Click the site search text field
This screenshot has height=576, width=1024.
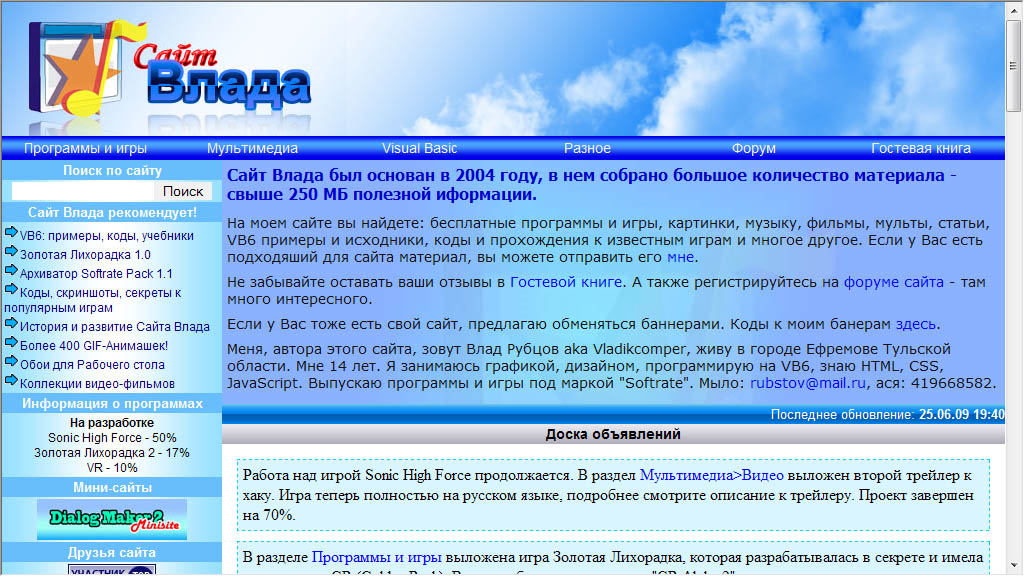pyautogui.click(x=83, y=191)
